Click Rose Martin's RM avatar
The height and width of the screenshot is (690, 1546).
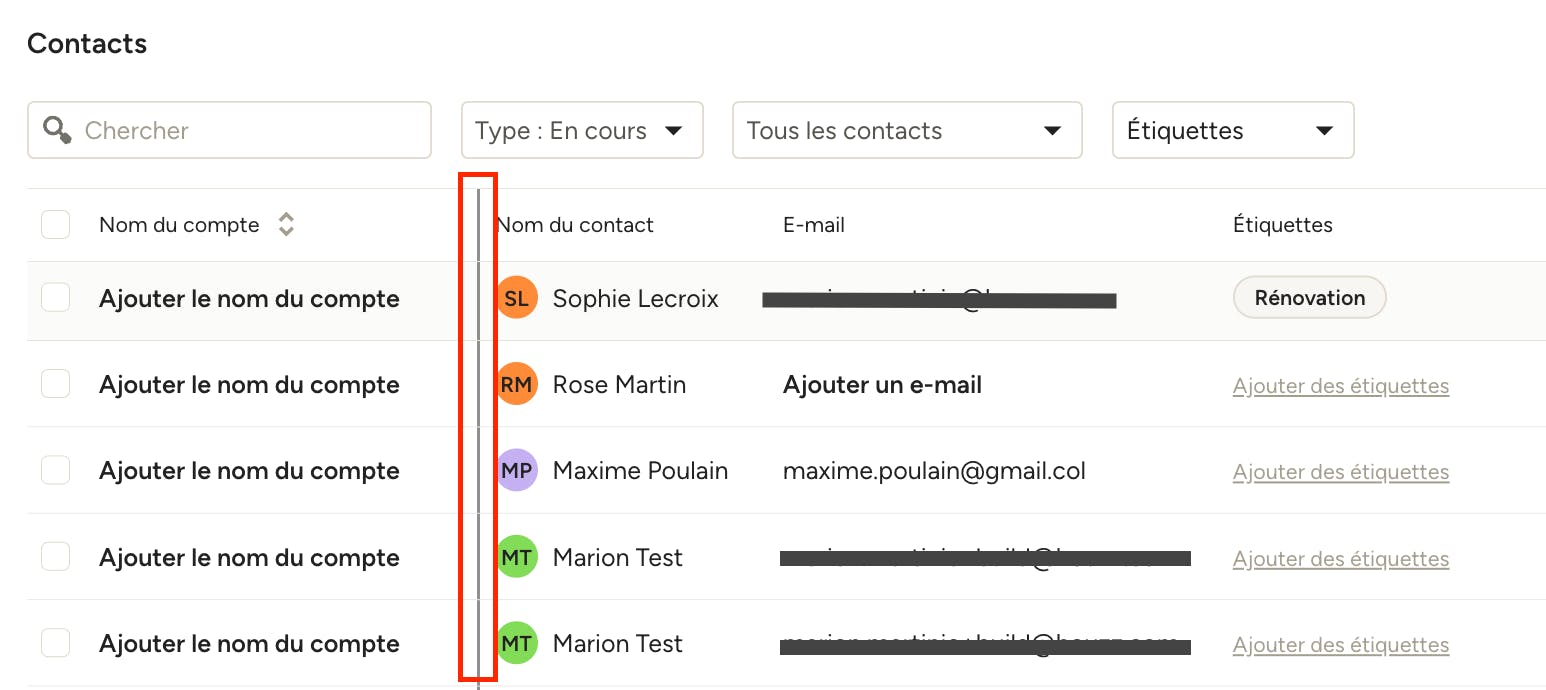[x=516, y=384]
